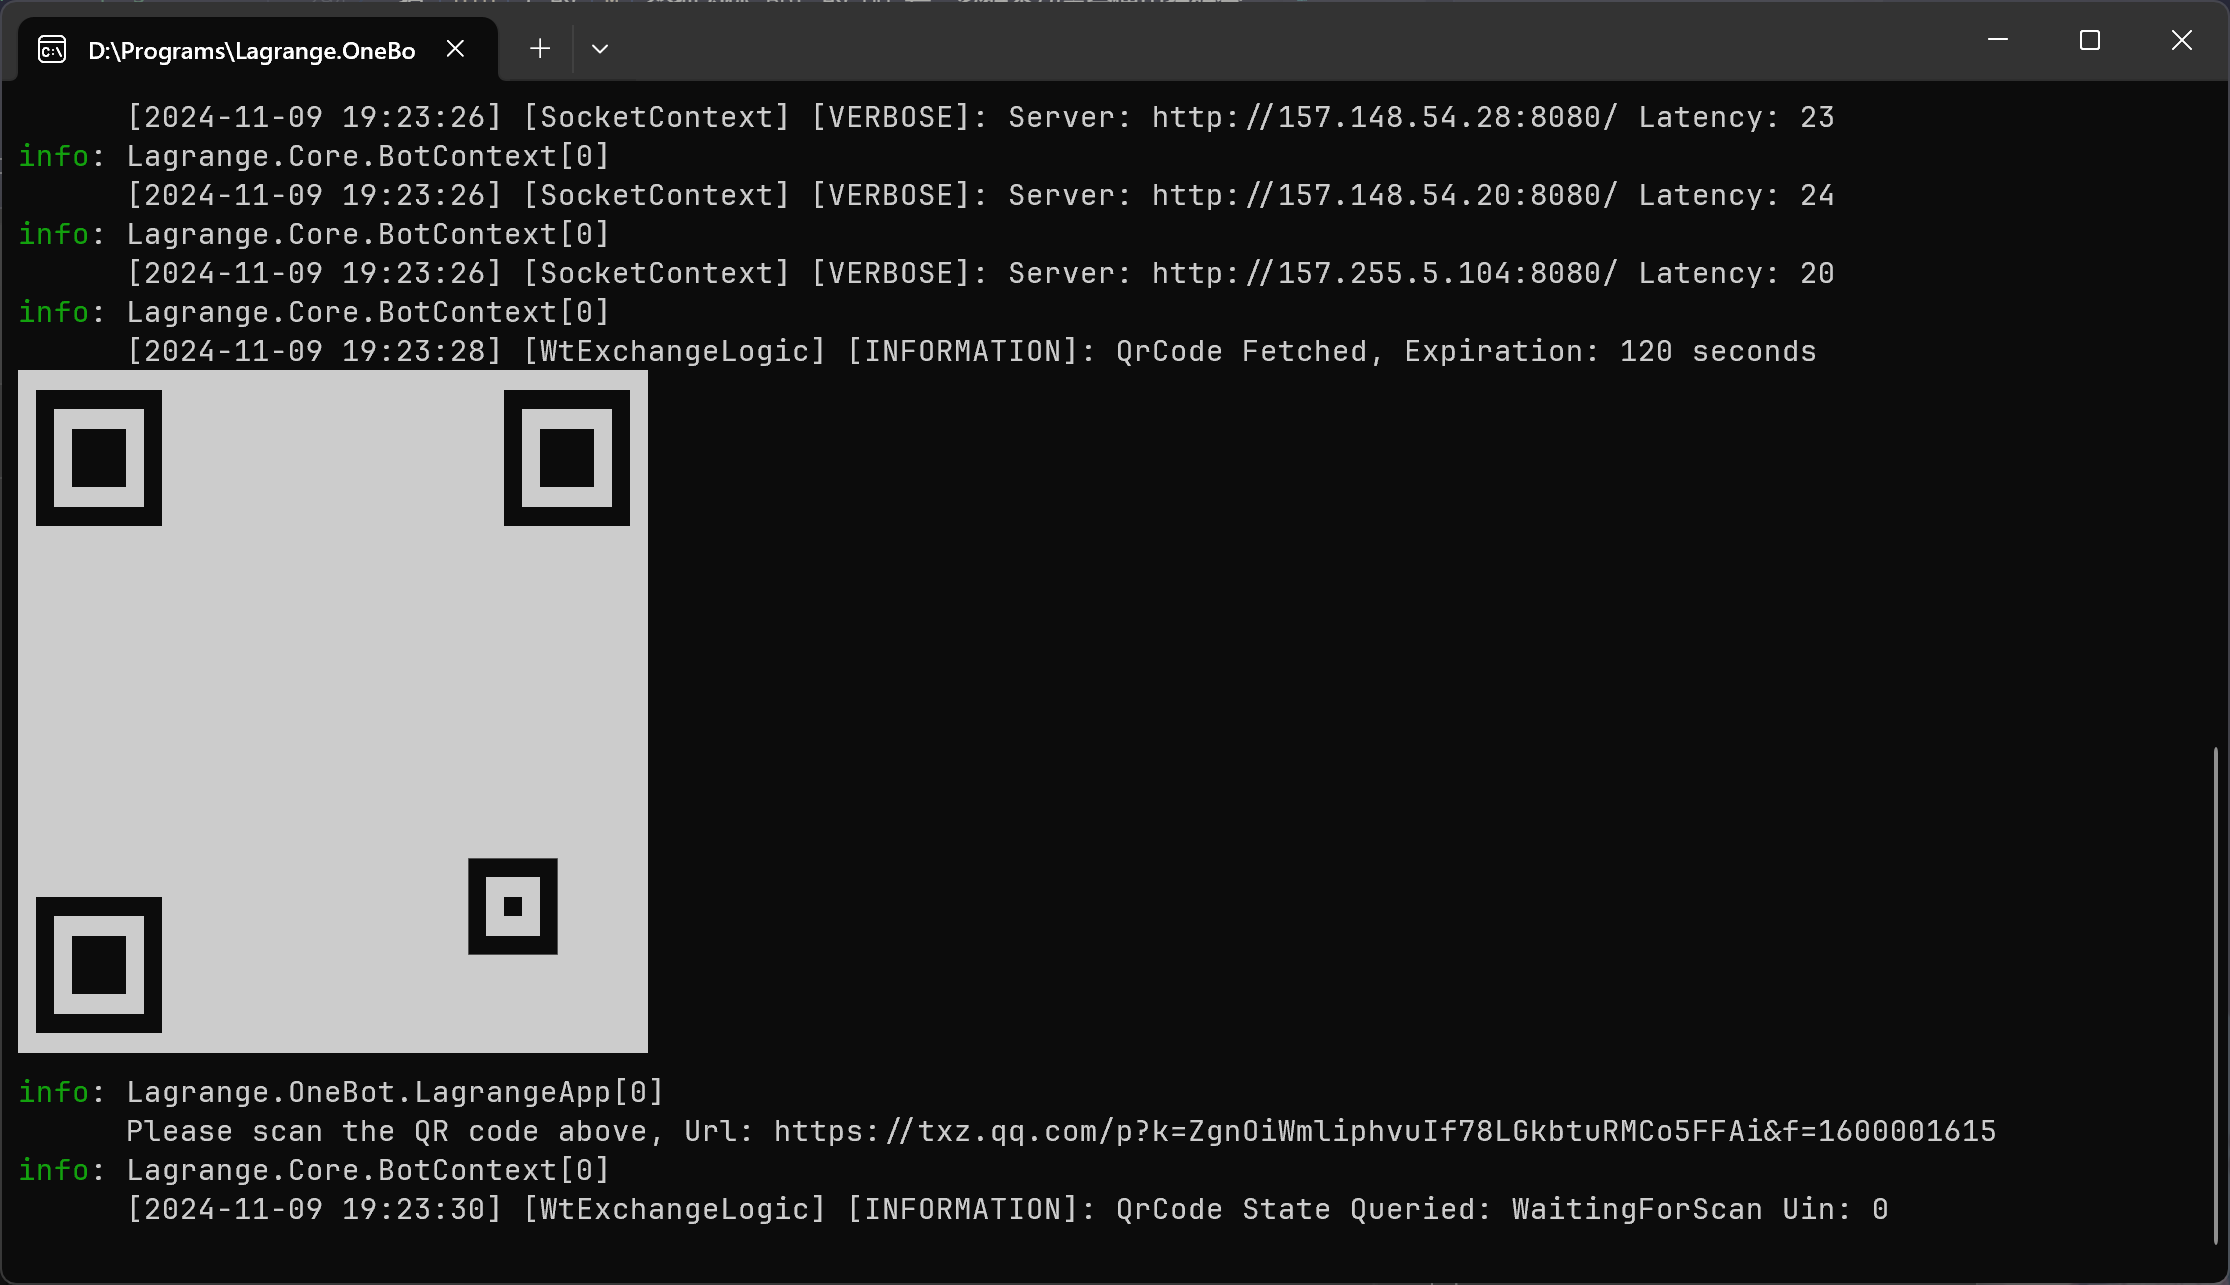The width and height of the screenshot is (2230, 1285).
Task: Close the Lagrange.OneBot terminal tab
Action: point(455,49)
